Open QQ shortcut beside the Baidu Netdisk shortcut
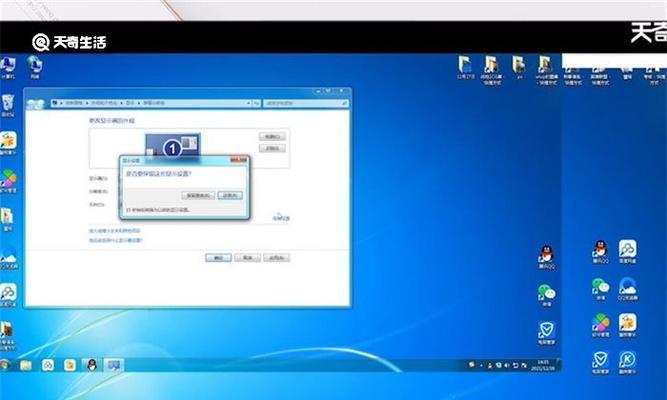 (x=600, y=251)
